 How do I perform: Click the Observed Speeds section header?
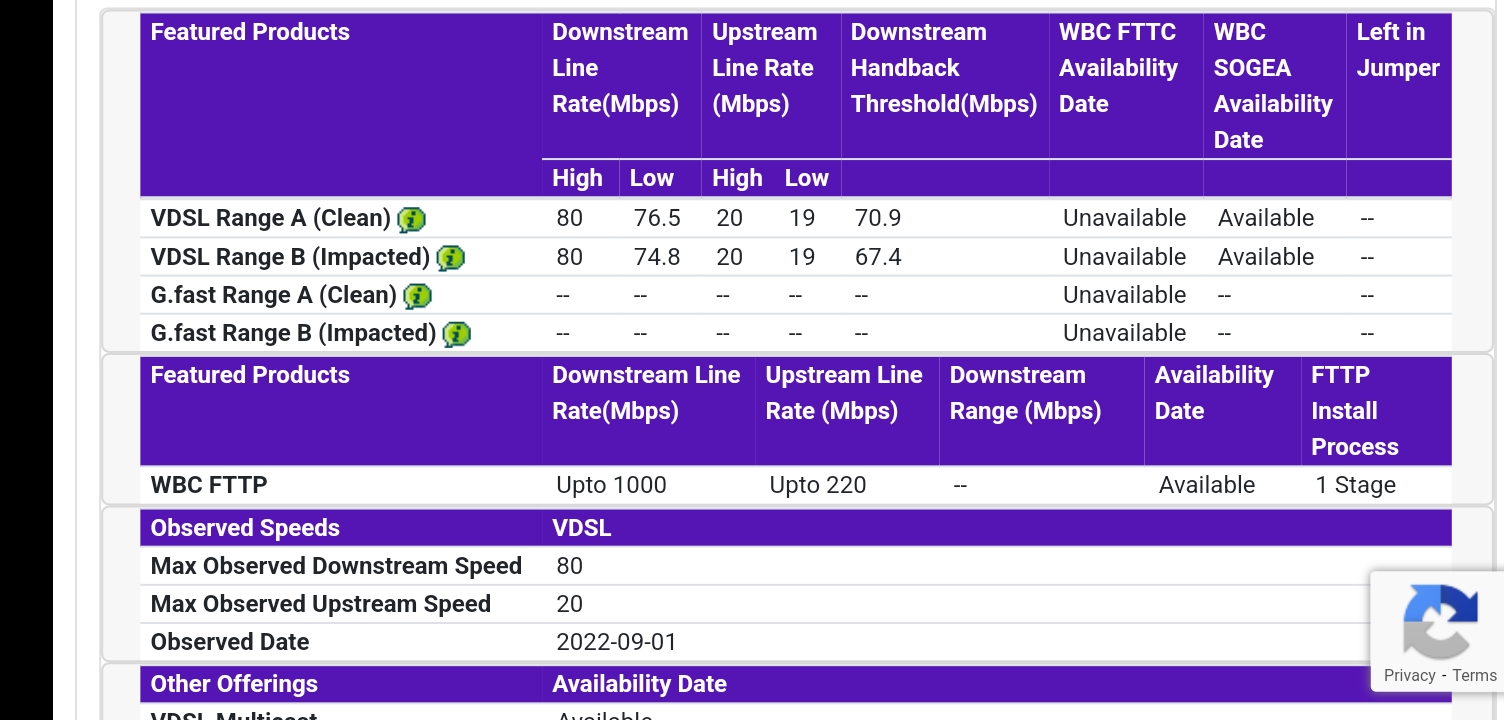tap(245, 527)
